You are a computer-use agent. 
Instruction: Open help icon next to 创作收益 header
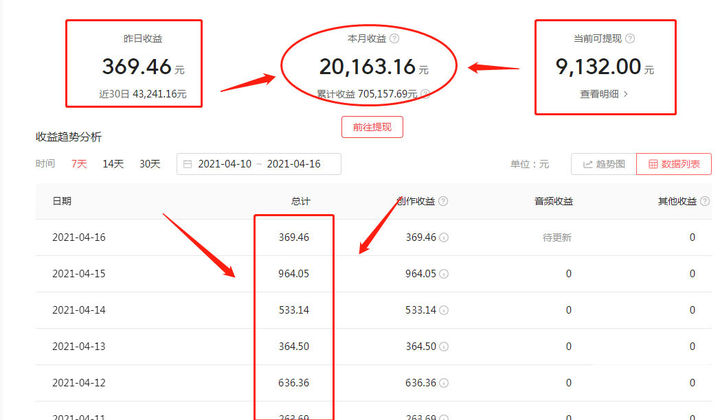tap(443, 201)
